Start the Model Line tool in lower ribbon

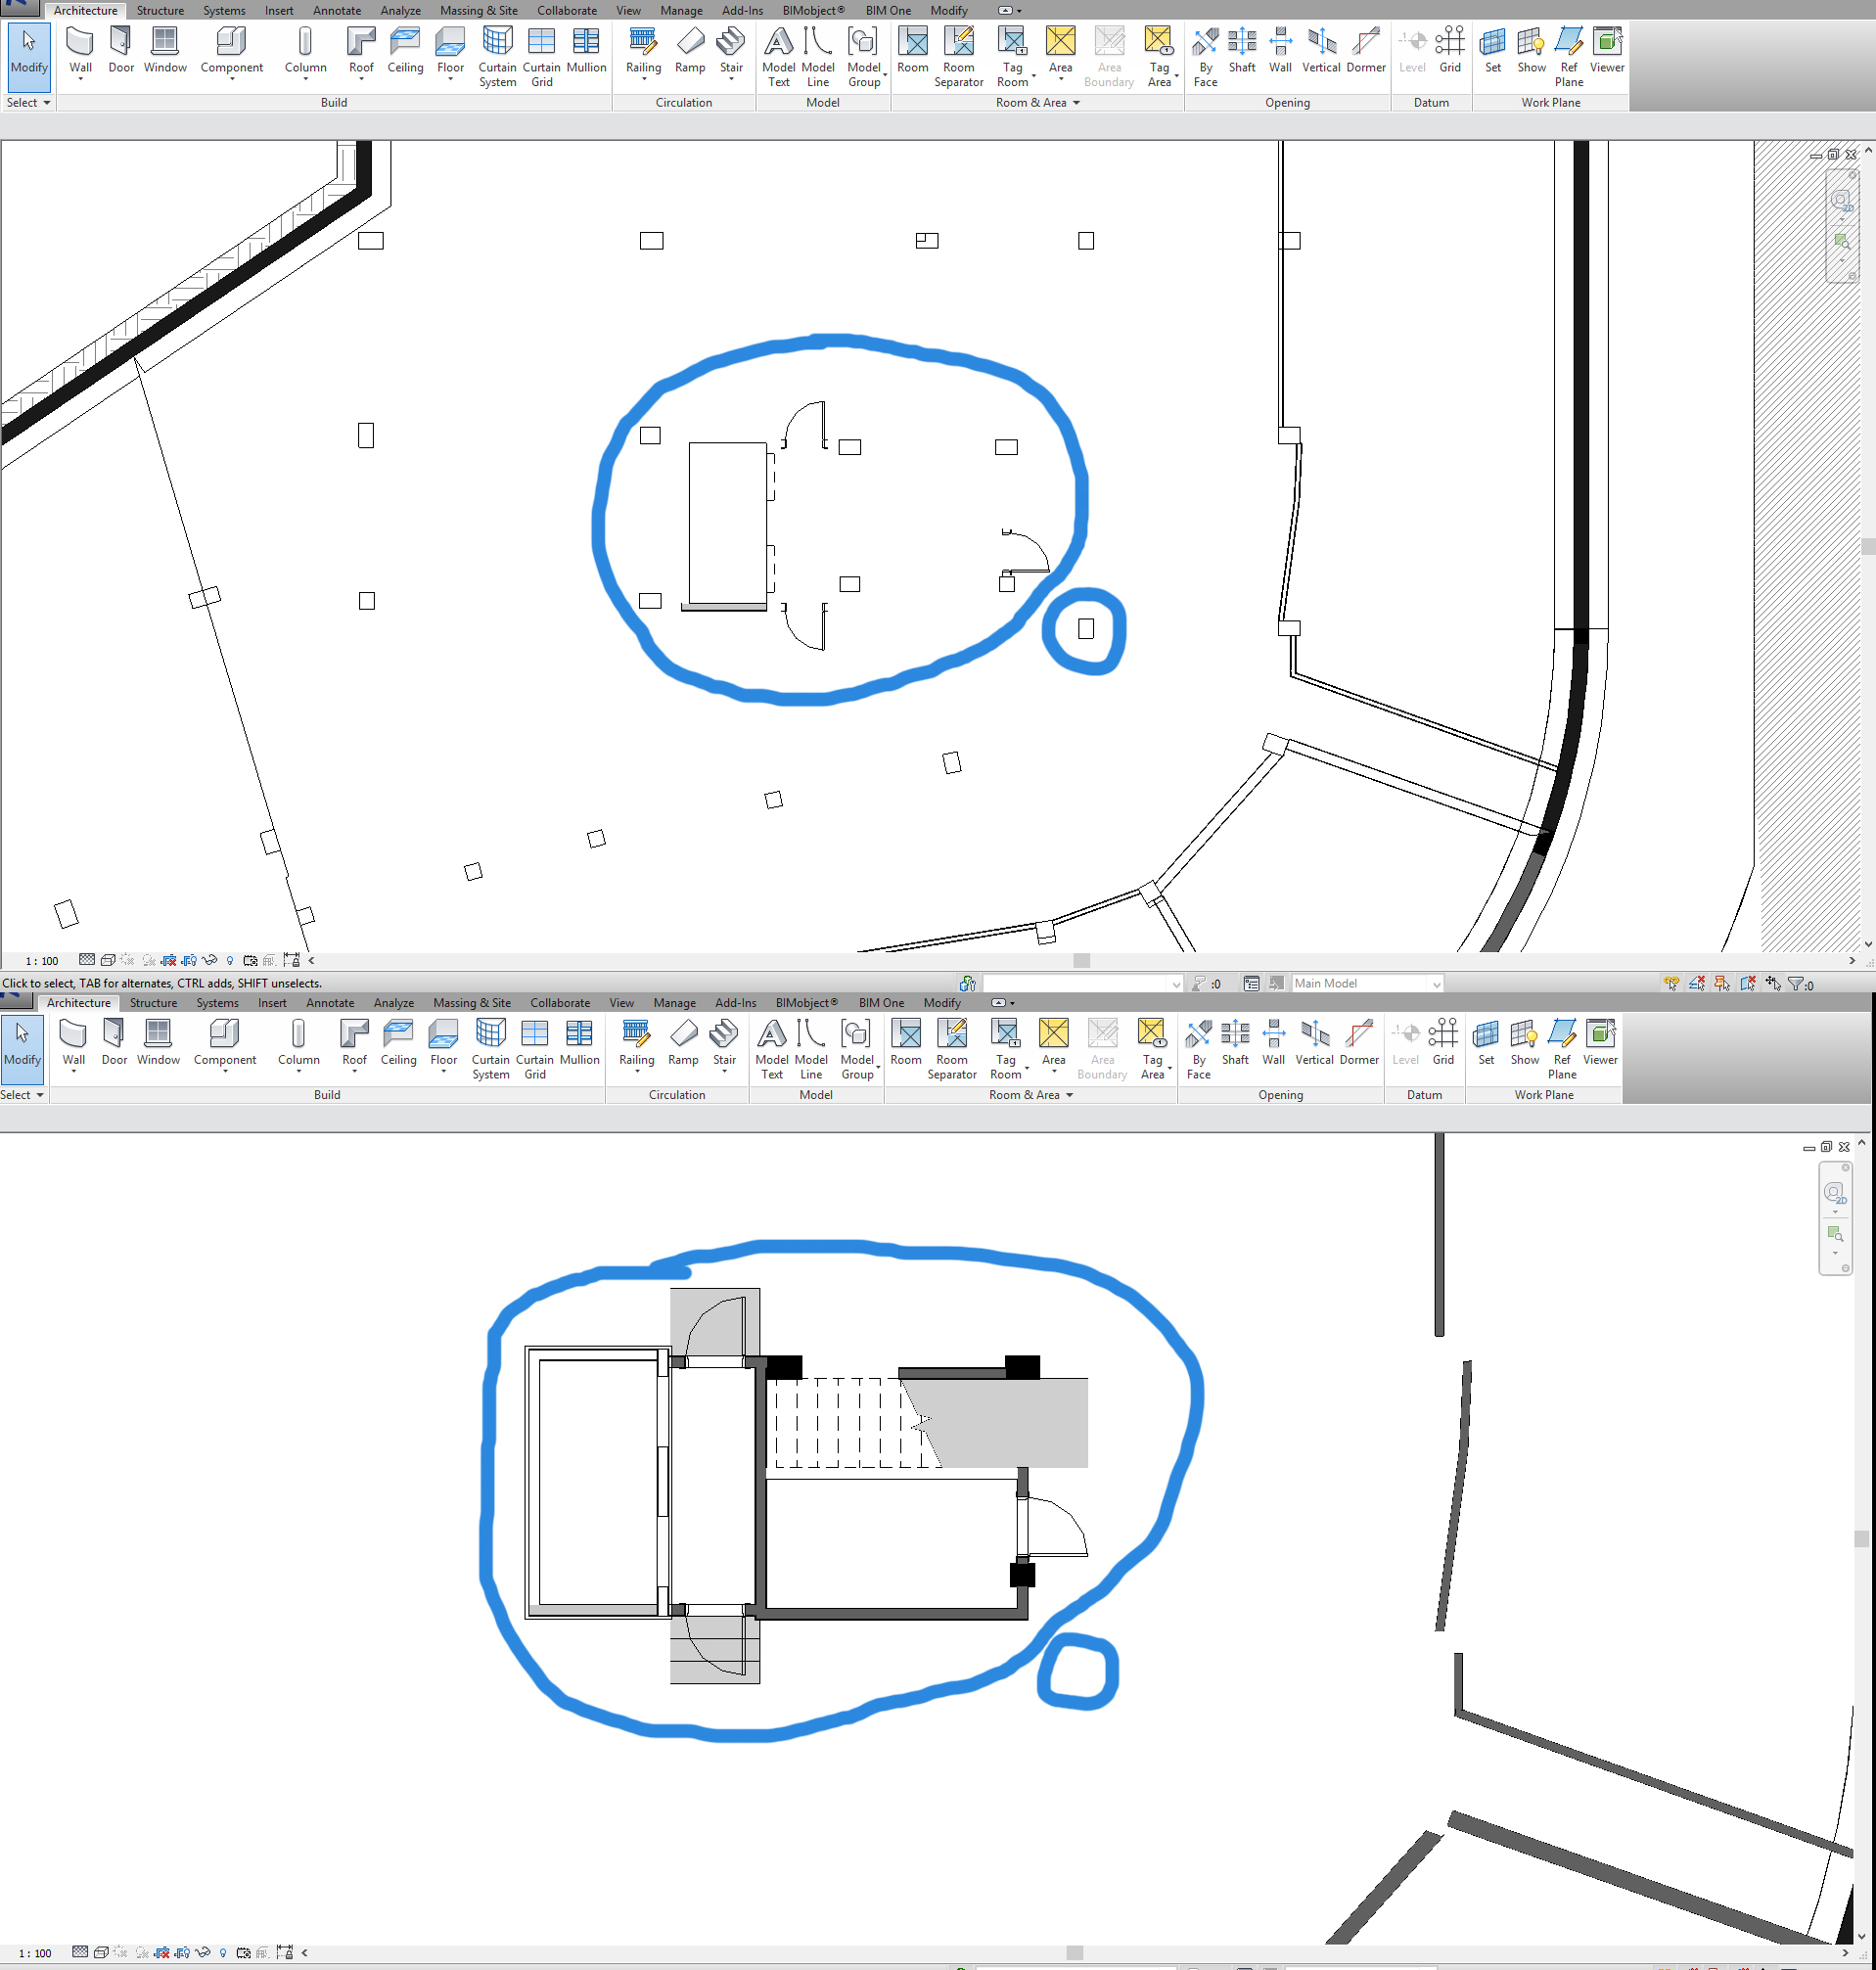pyautogui.click(x=811, y=1049)
